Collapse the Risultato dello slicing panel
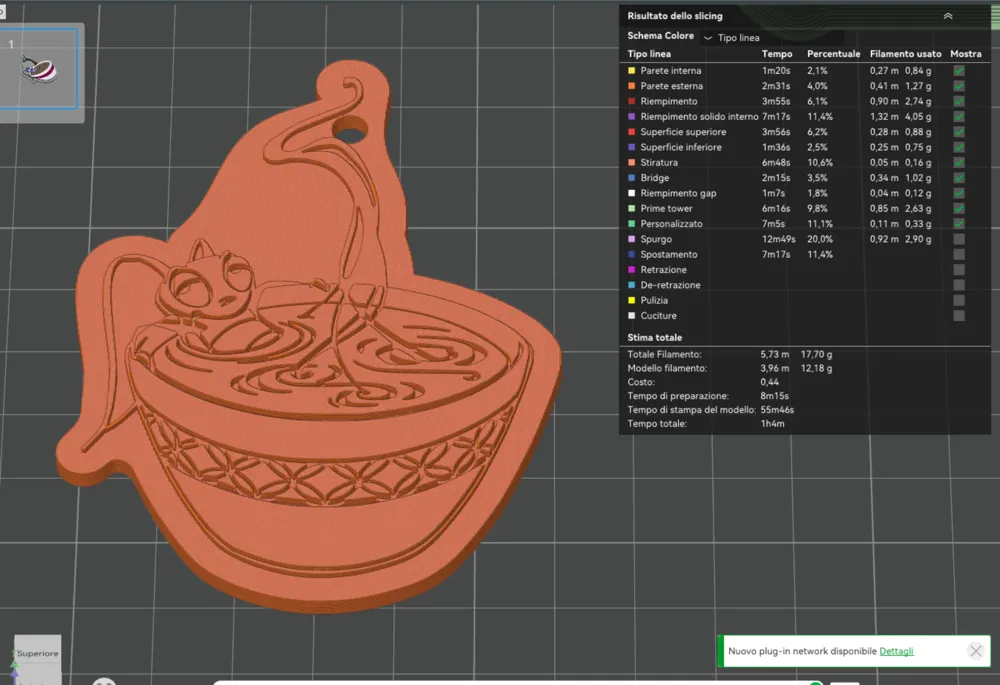This screenshot has width=1000, height=685. pyautogui.click(x=948, y=16)
